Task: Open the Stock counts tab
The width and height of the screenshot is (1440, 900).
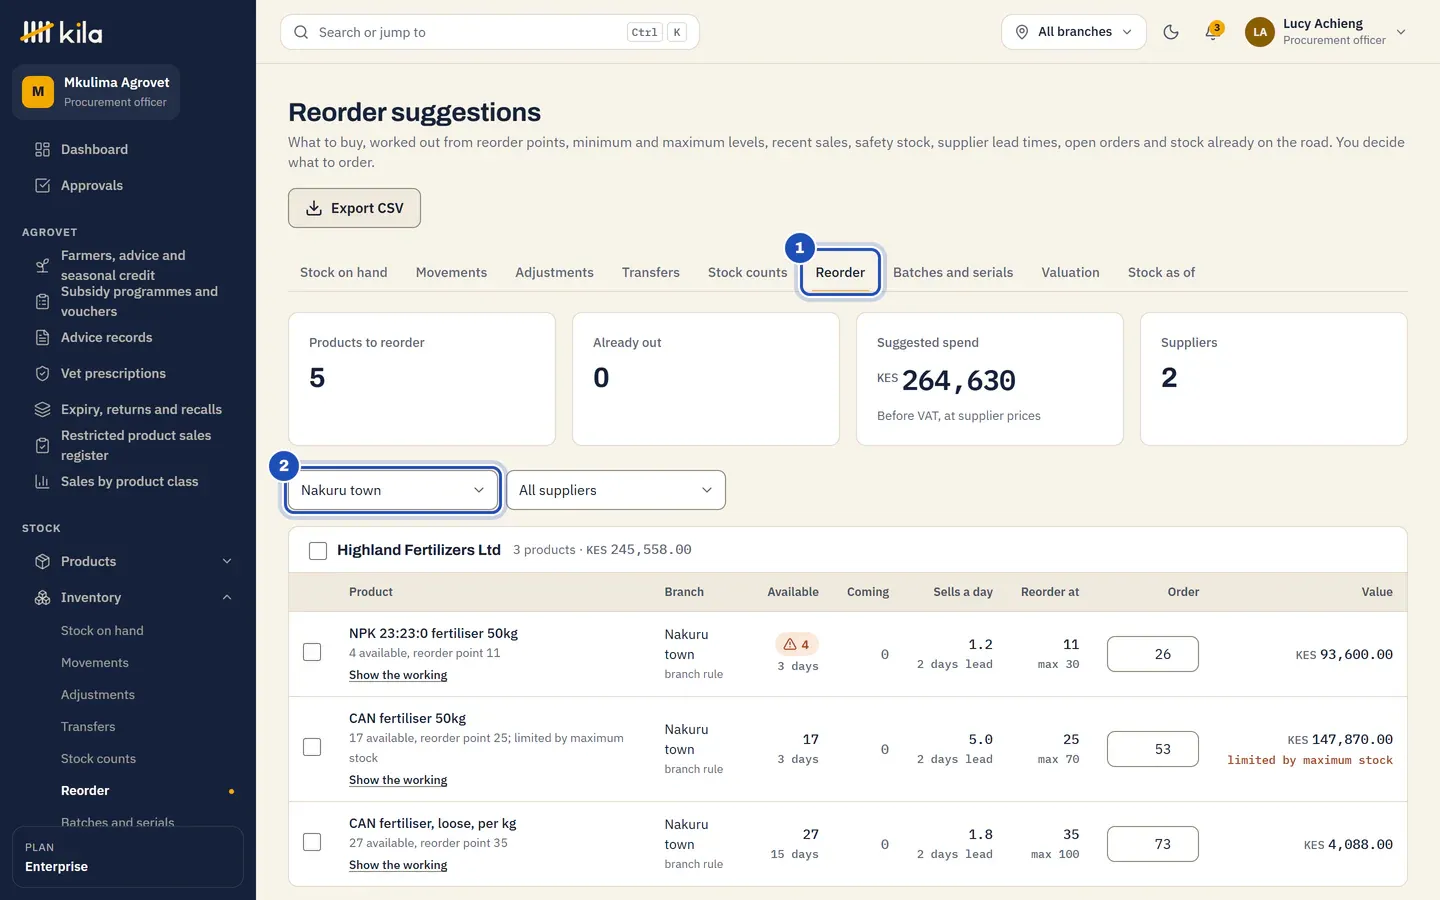Action: click(748, 272)
